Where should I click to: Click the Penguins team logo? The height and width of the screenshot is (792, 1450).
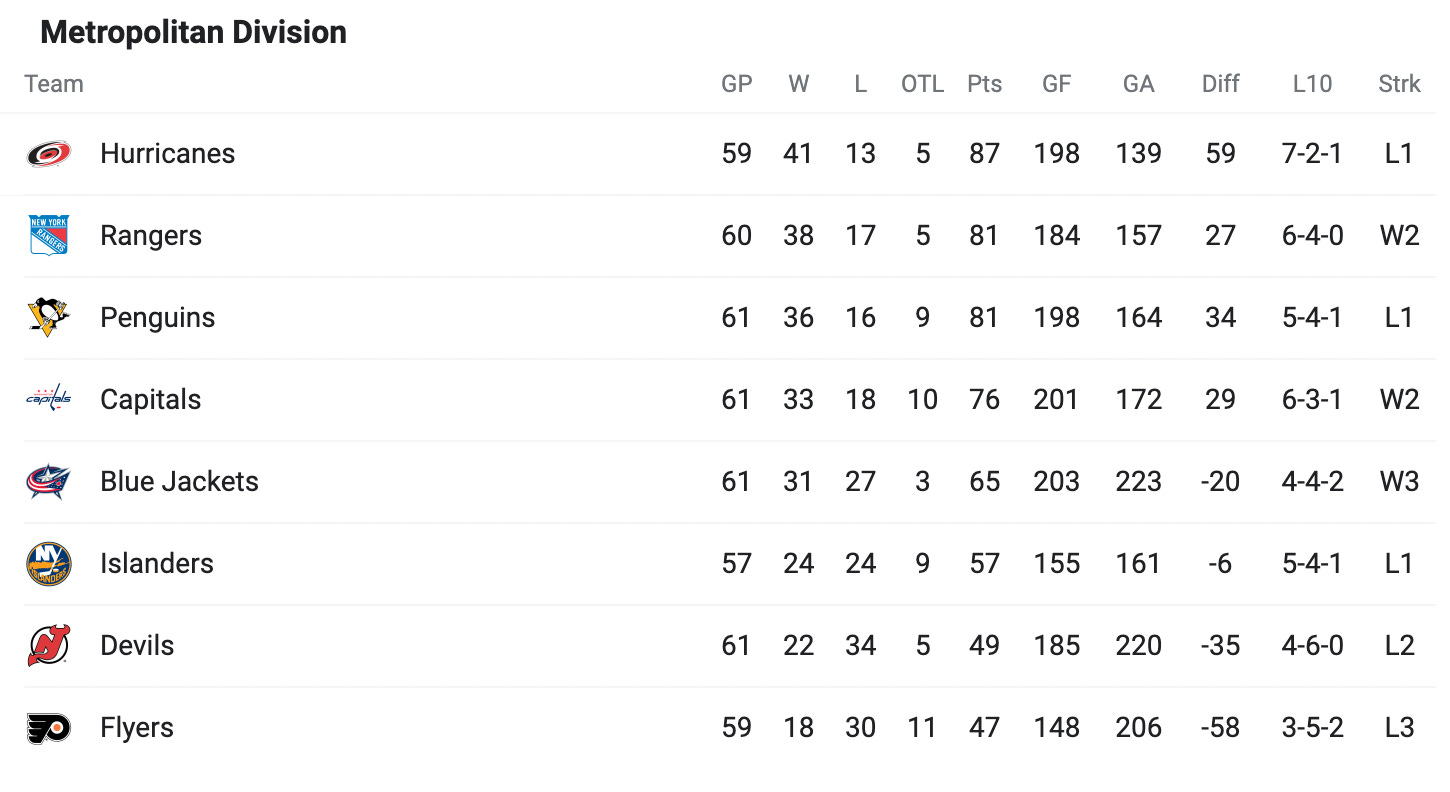(x=49, y=318)
